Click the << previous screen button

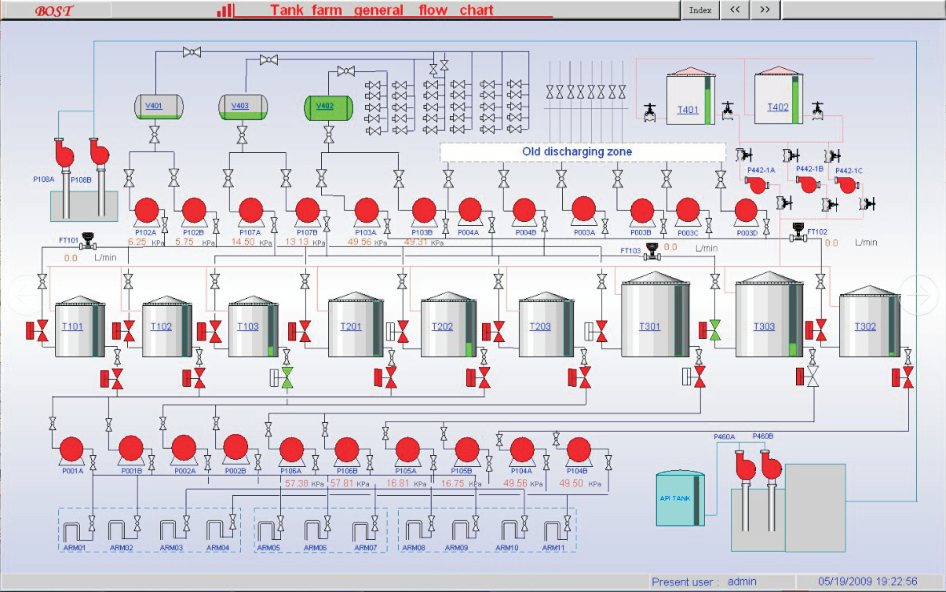pos(734,10)
